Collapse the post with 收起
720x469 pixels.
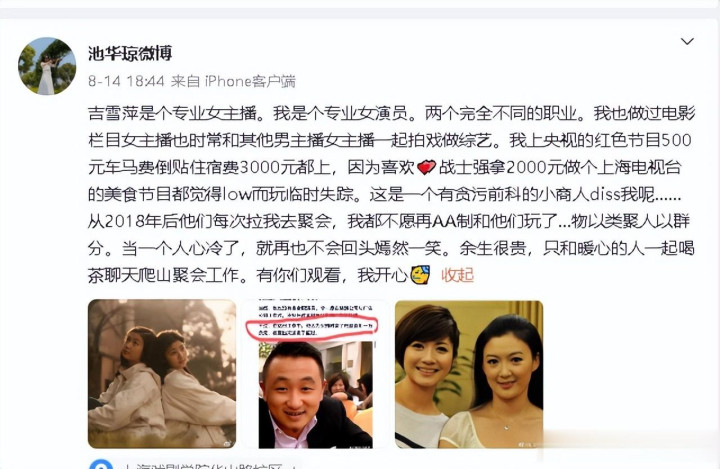(457, 275)
